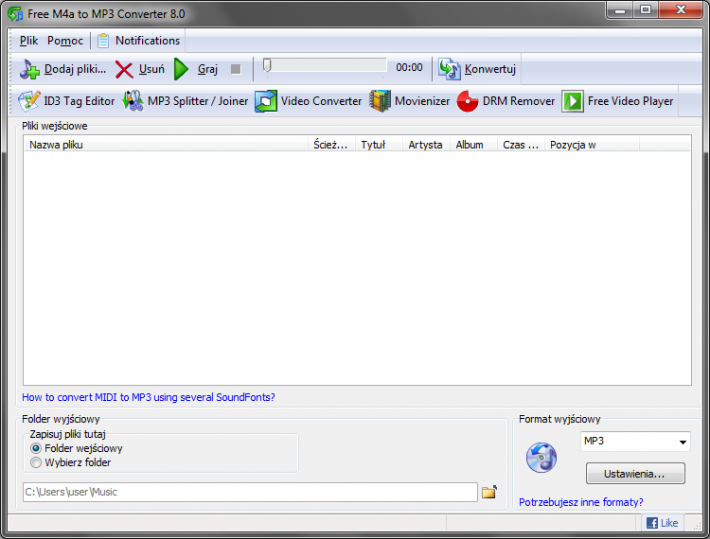The height and width of the screenshot is (539, 710).
Task: Click the output path field C:\Users\user\Music
Action: [250, 492]
